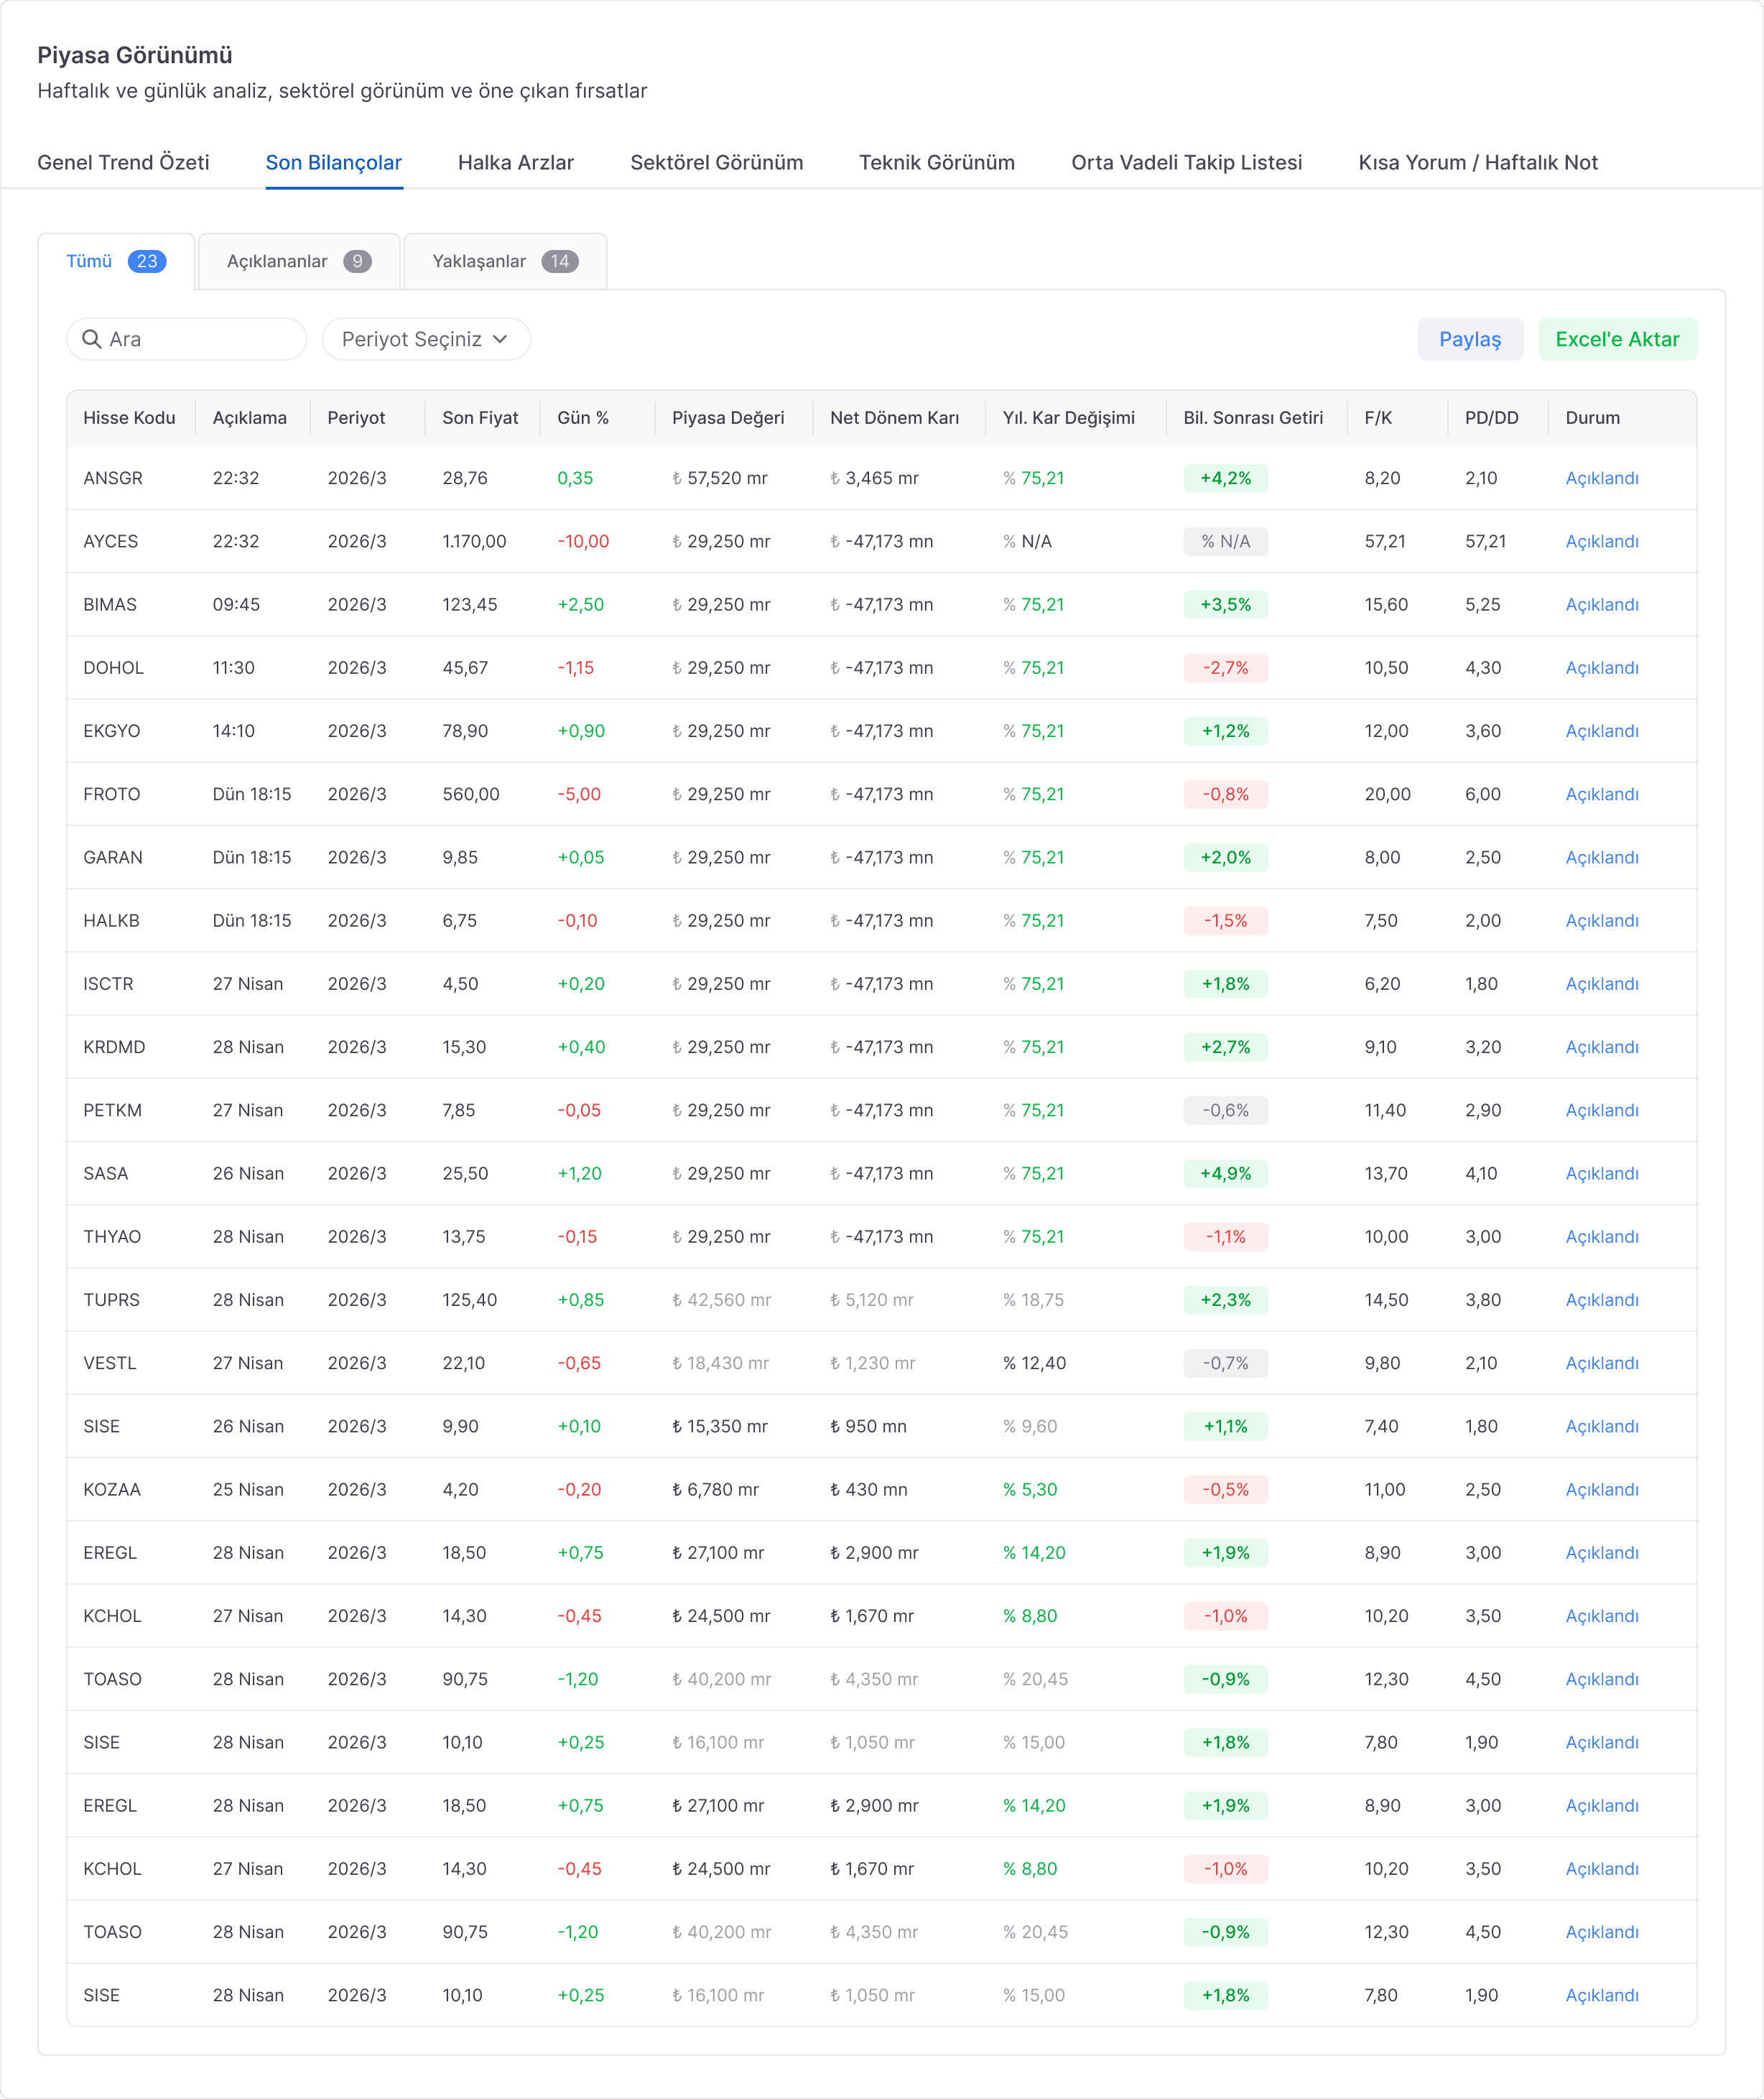
Task: Click Açıklandı link in TUPRS row
Action: click(x=1602, y=1299)
